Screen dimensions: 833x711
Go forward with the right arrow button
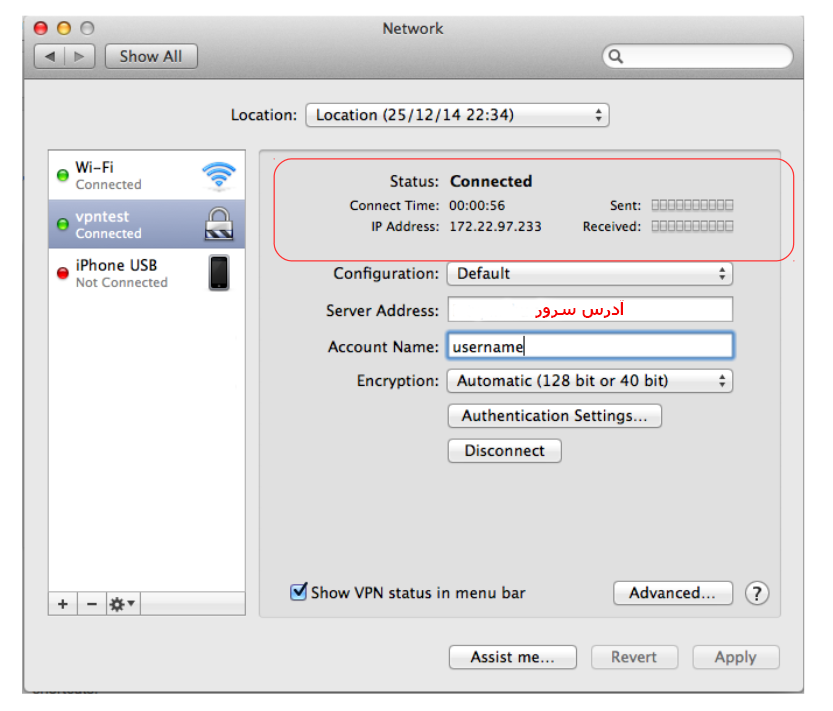80,56
